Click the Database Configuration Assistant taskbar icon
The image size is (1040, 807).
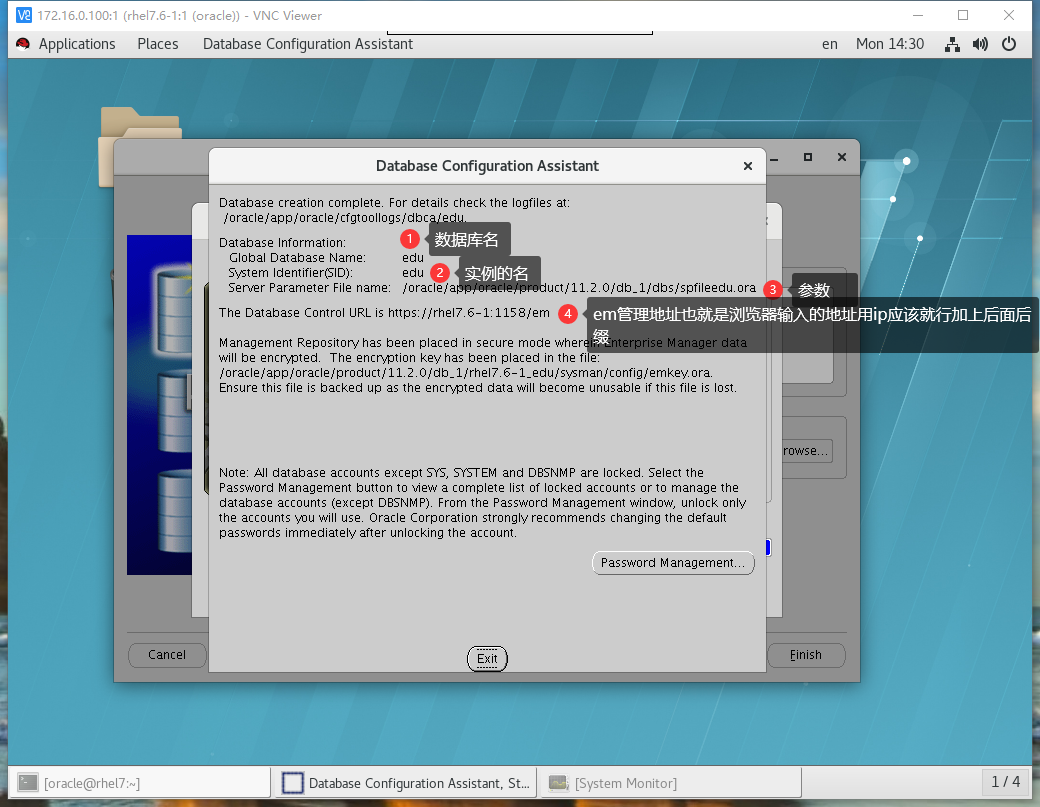coord(292,782)
